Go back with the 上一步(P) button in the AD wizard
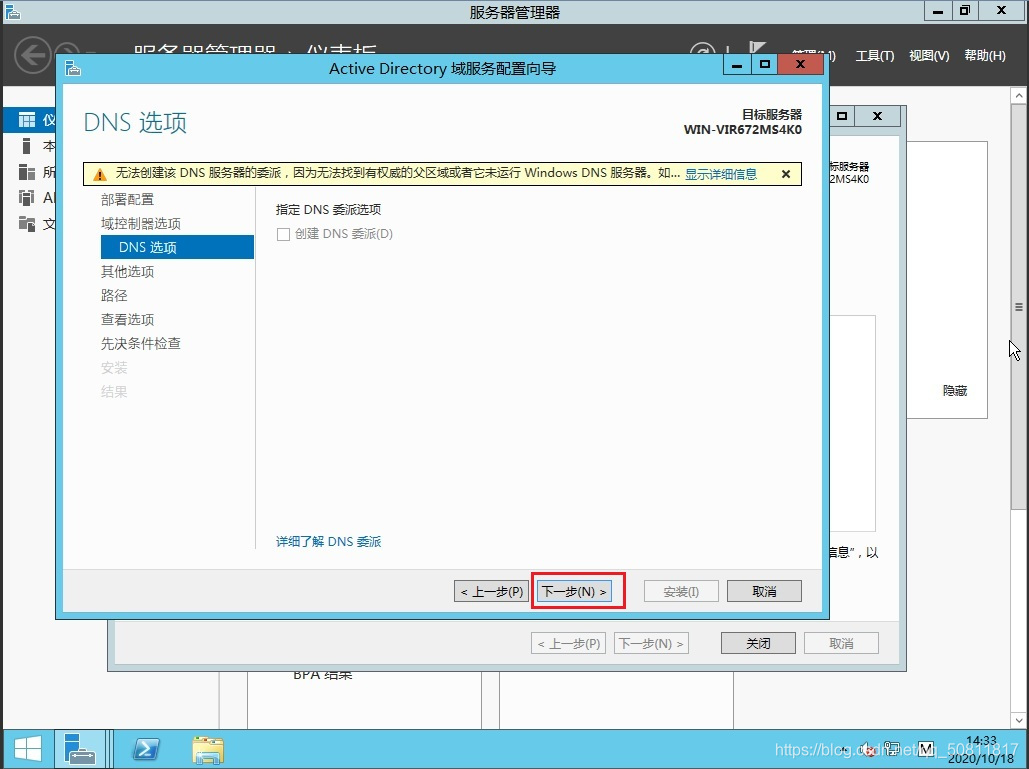Screen dimensions: 1029x769 pyautogui.click(x=492, y=591)
